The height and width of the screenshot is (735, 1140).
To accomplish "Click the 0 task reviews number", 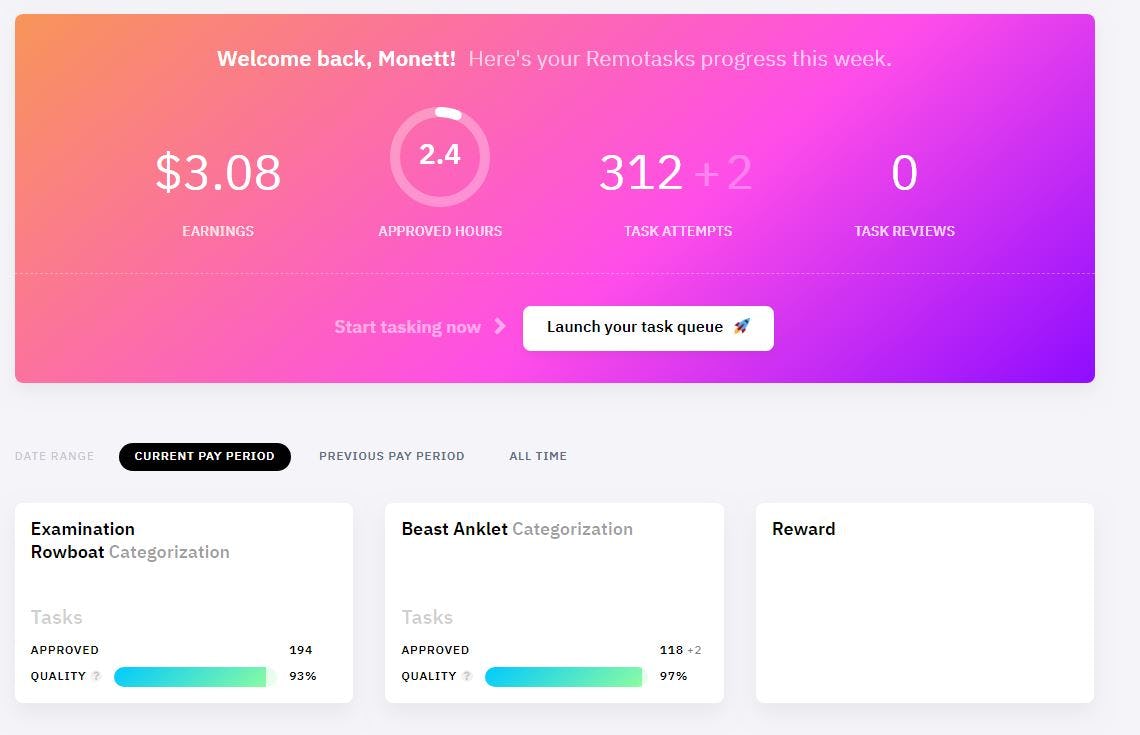I will pos(904,173).
